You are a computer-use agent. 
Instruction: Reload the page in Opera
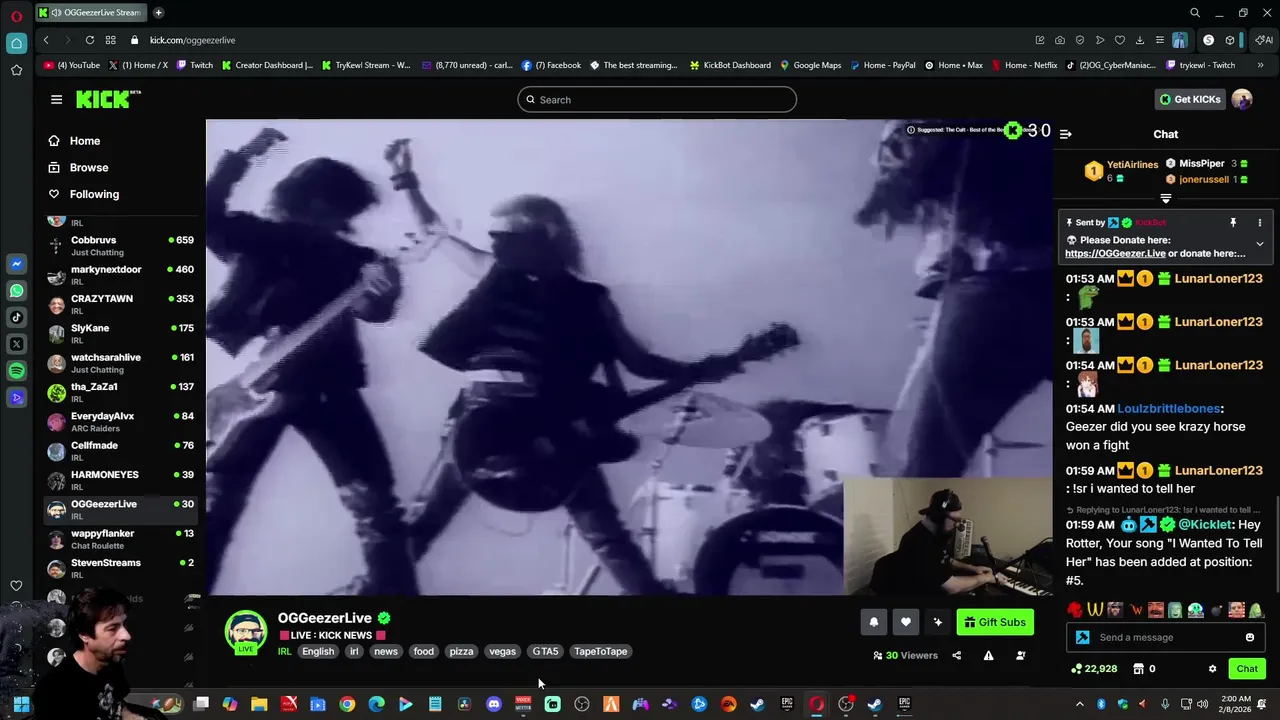point(90,40)
